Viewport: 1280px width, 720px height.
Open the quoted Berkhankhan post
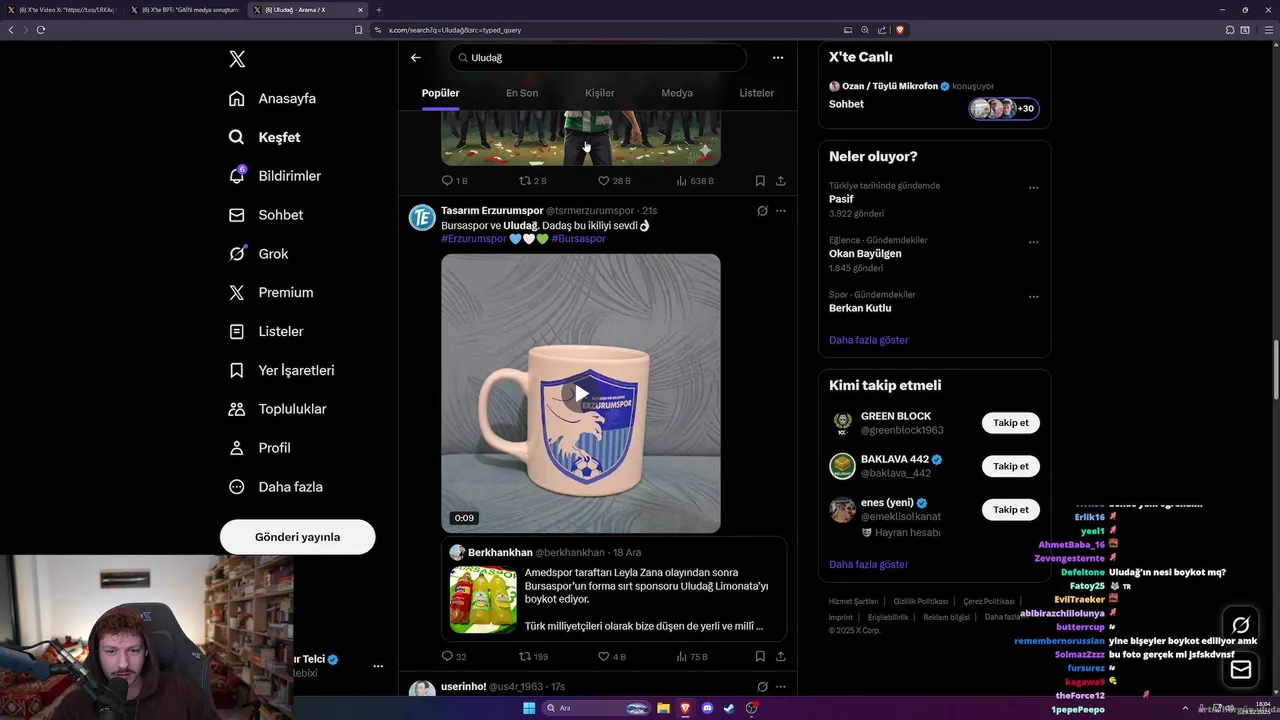[613, 589]
